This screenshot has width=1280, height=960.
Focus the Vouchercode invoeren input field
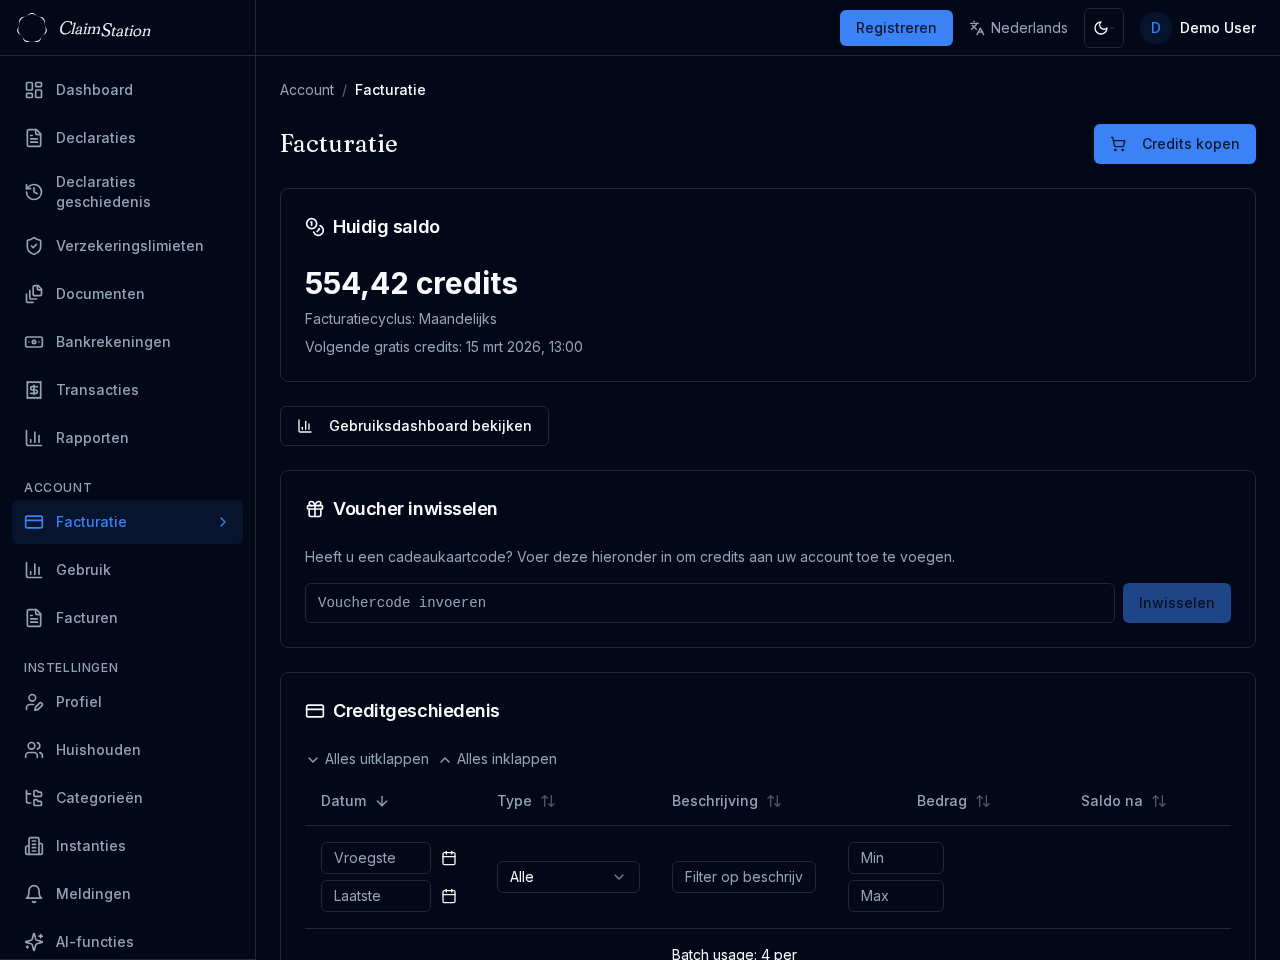pyautogui.click(x=709, y=603)
